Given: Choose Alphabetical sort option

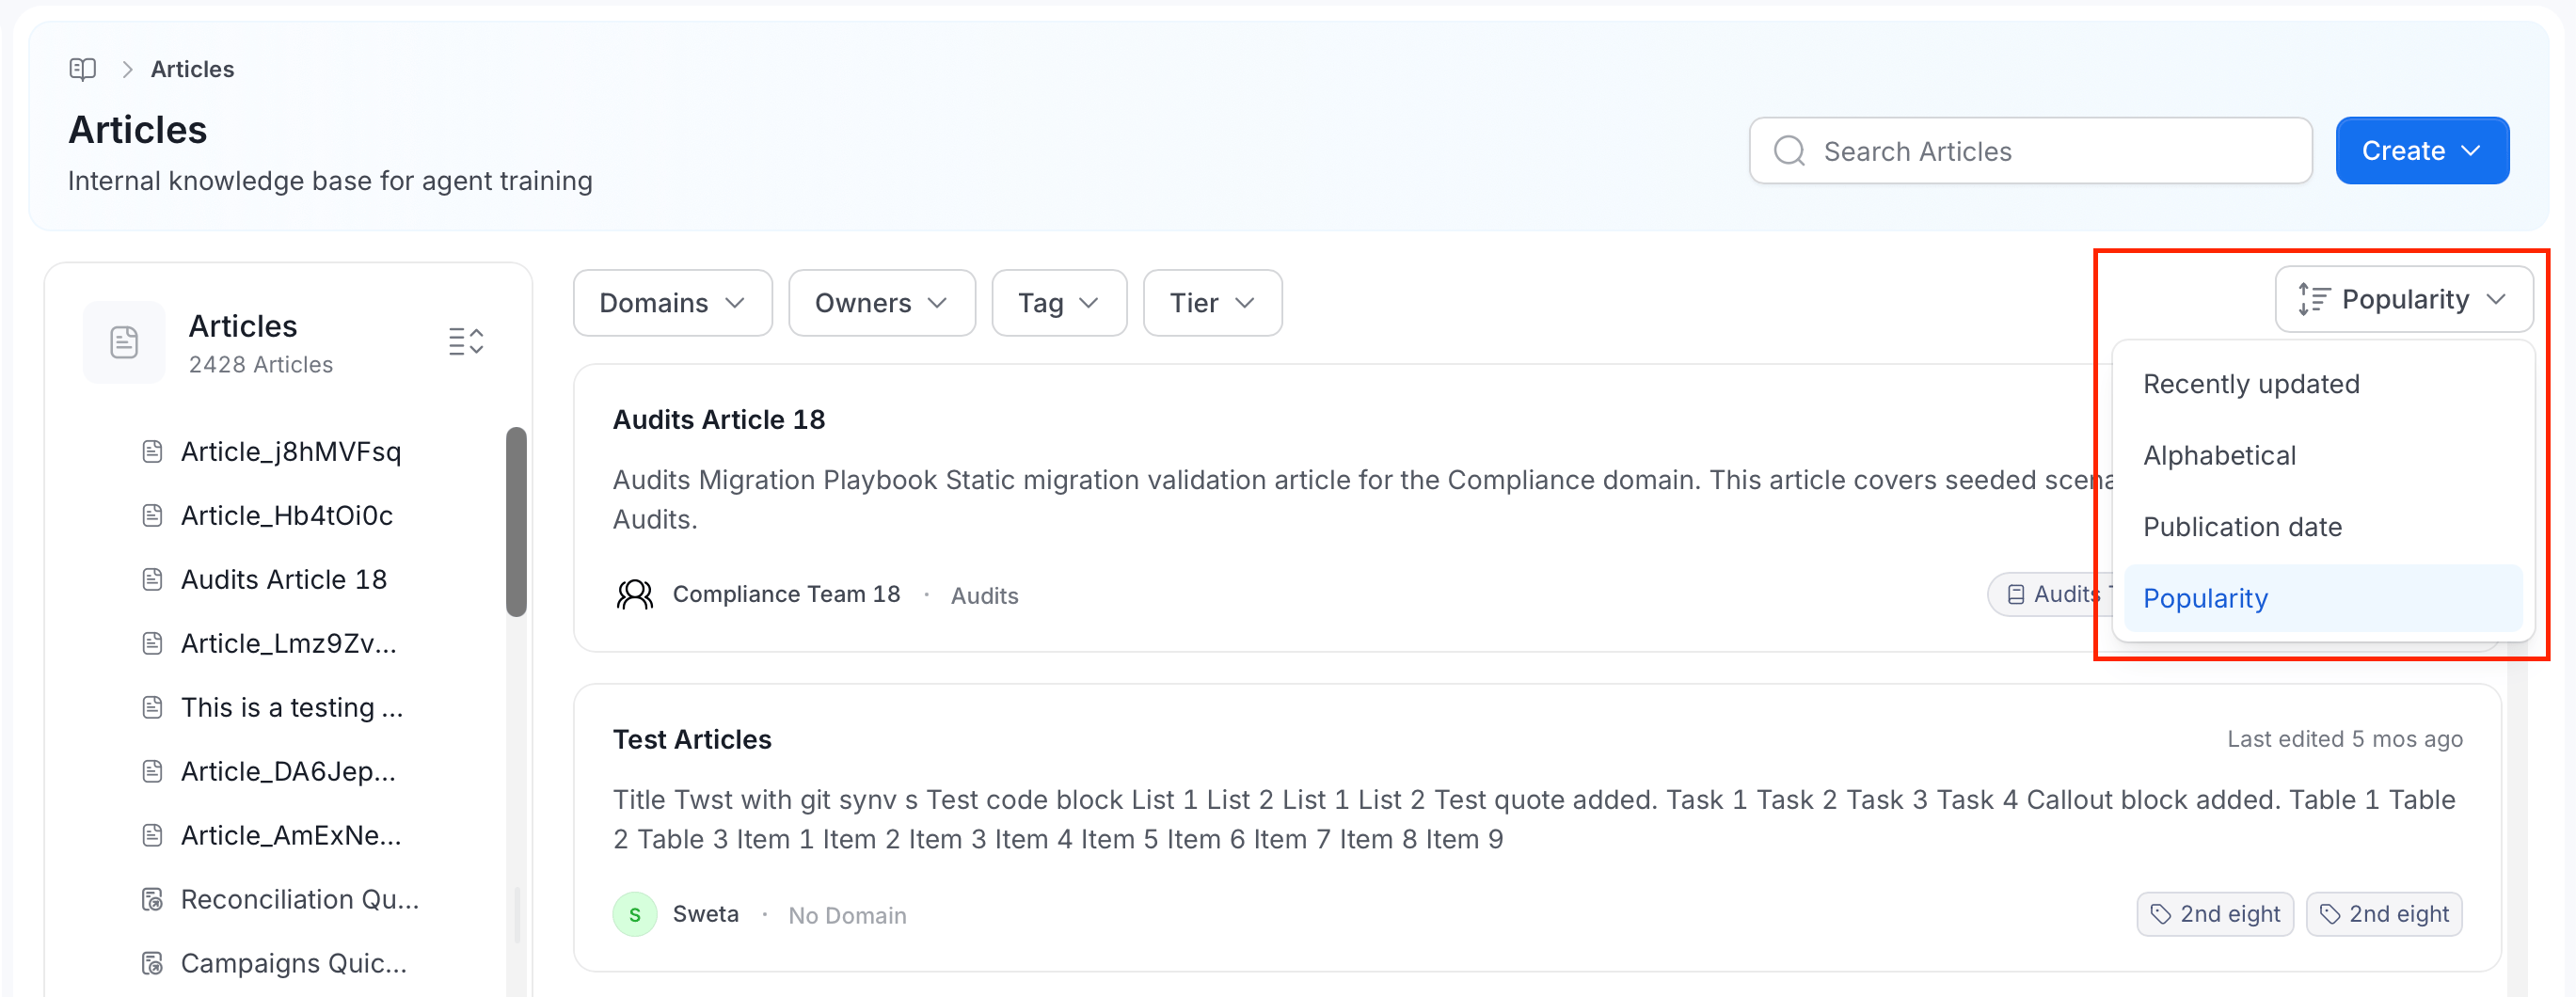Looking at the screenshot, I should (2322, 455).
